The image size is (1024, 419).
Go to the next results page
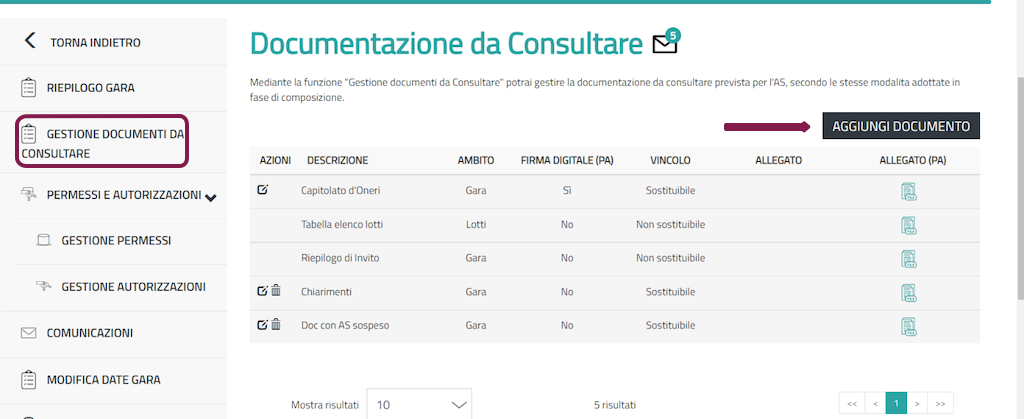pyautogui.click(x=916, y=404)
